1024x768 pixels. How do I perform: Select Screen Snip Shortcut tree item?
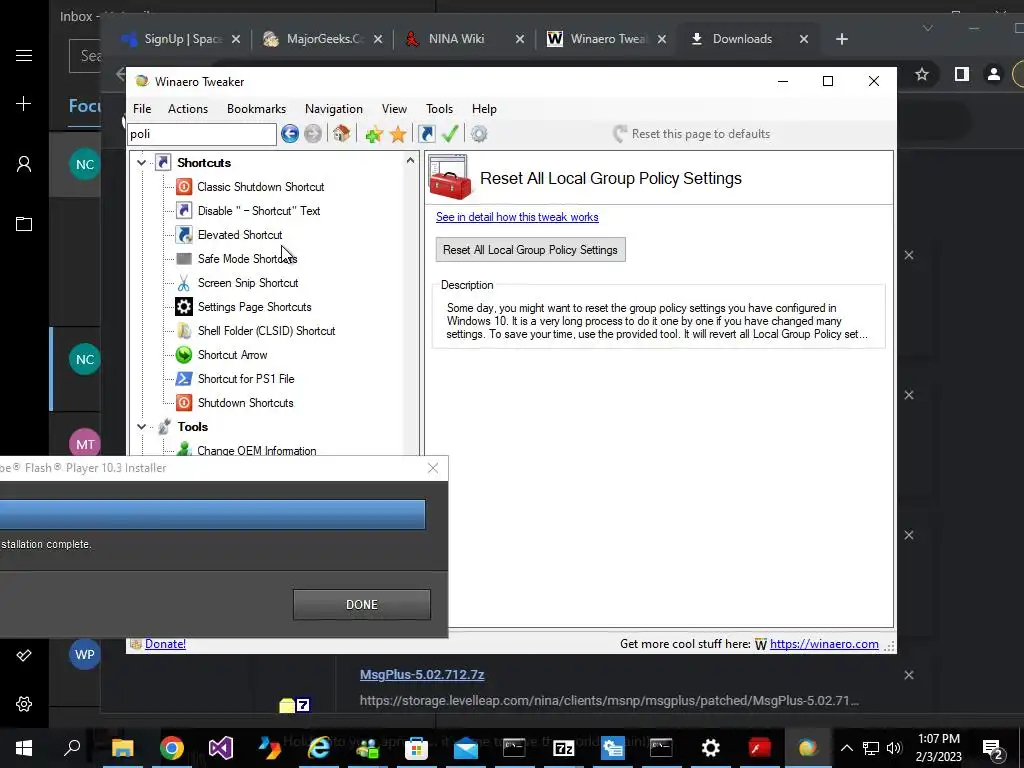coord(248,283)
